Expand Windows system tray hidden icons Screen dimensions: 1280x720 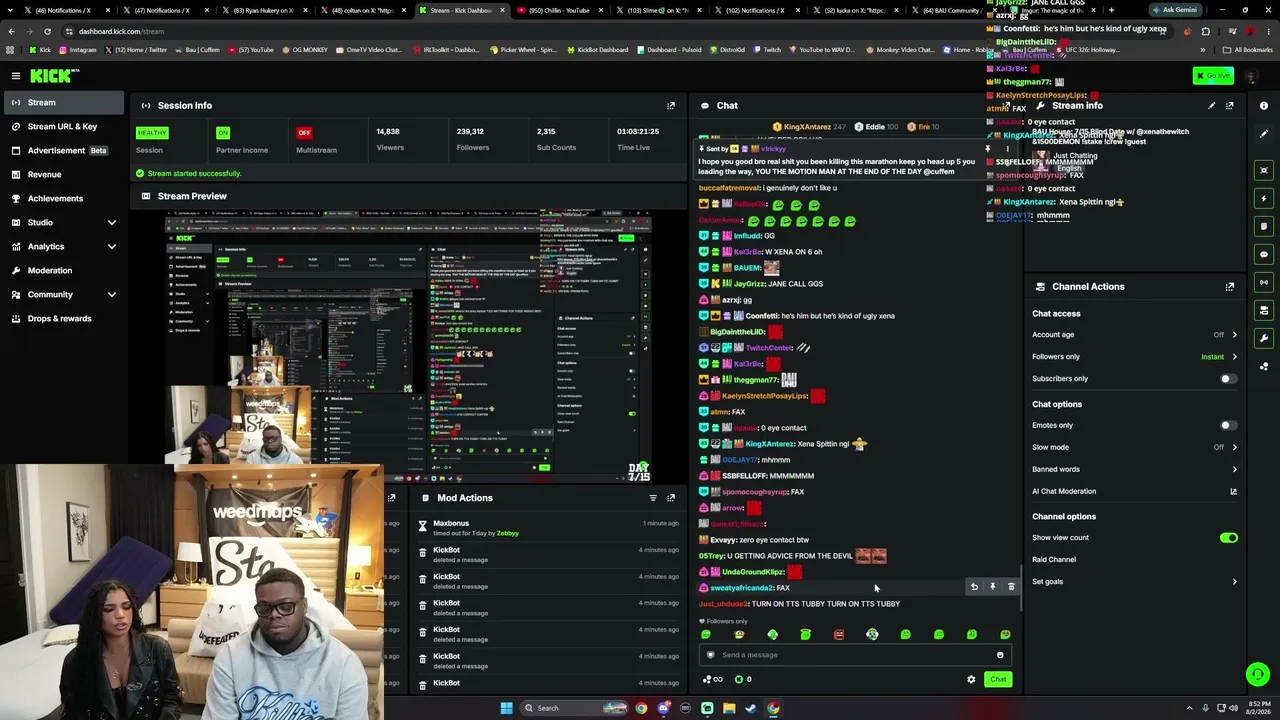(x=1189, y=708)
